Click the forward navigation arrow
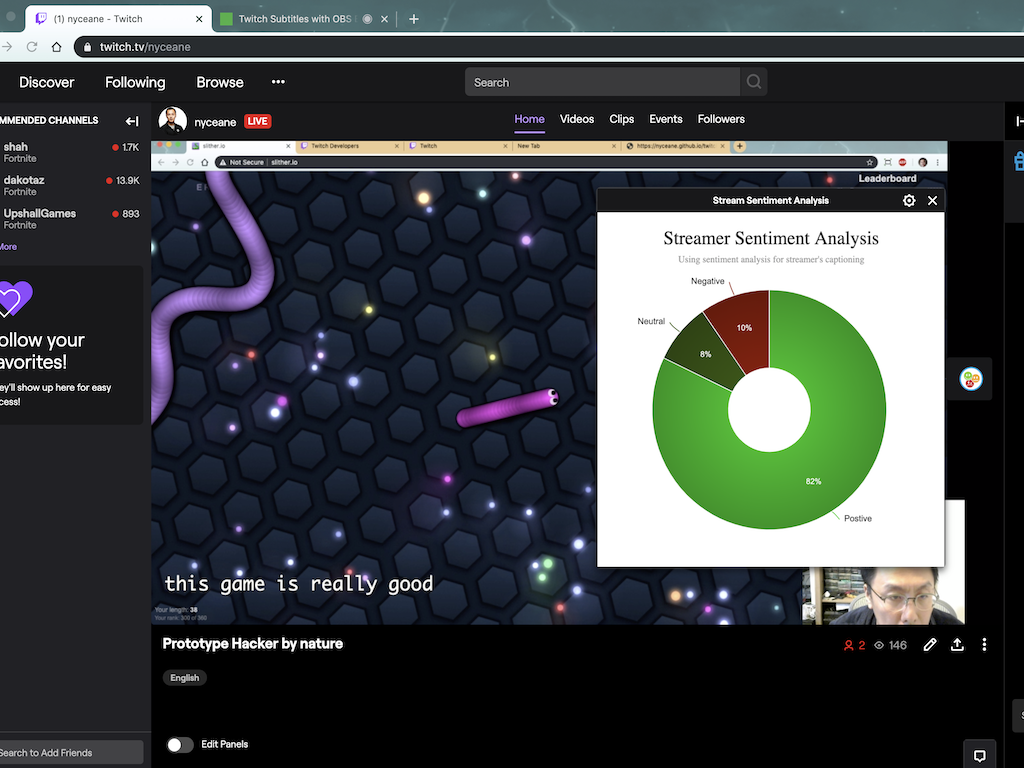This screenshot has height=768, width=1024. 7,47
